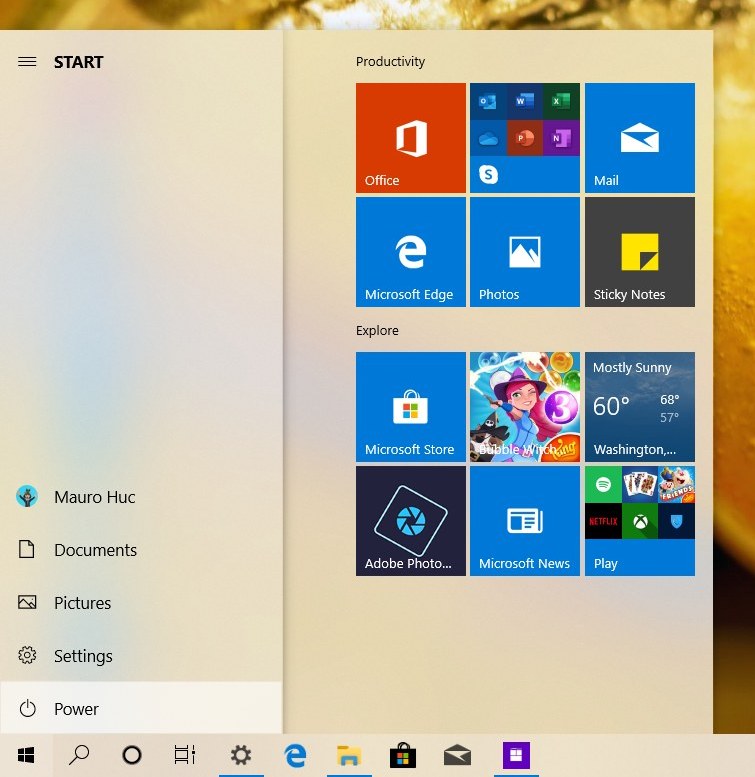The width and height of the screenshot is (755, 777).
Task: Click the OneNote icon in Office folder tile
Action: [561, 138]
